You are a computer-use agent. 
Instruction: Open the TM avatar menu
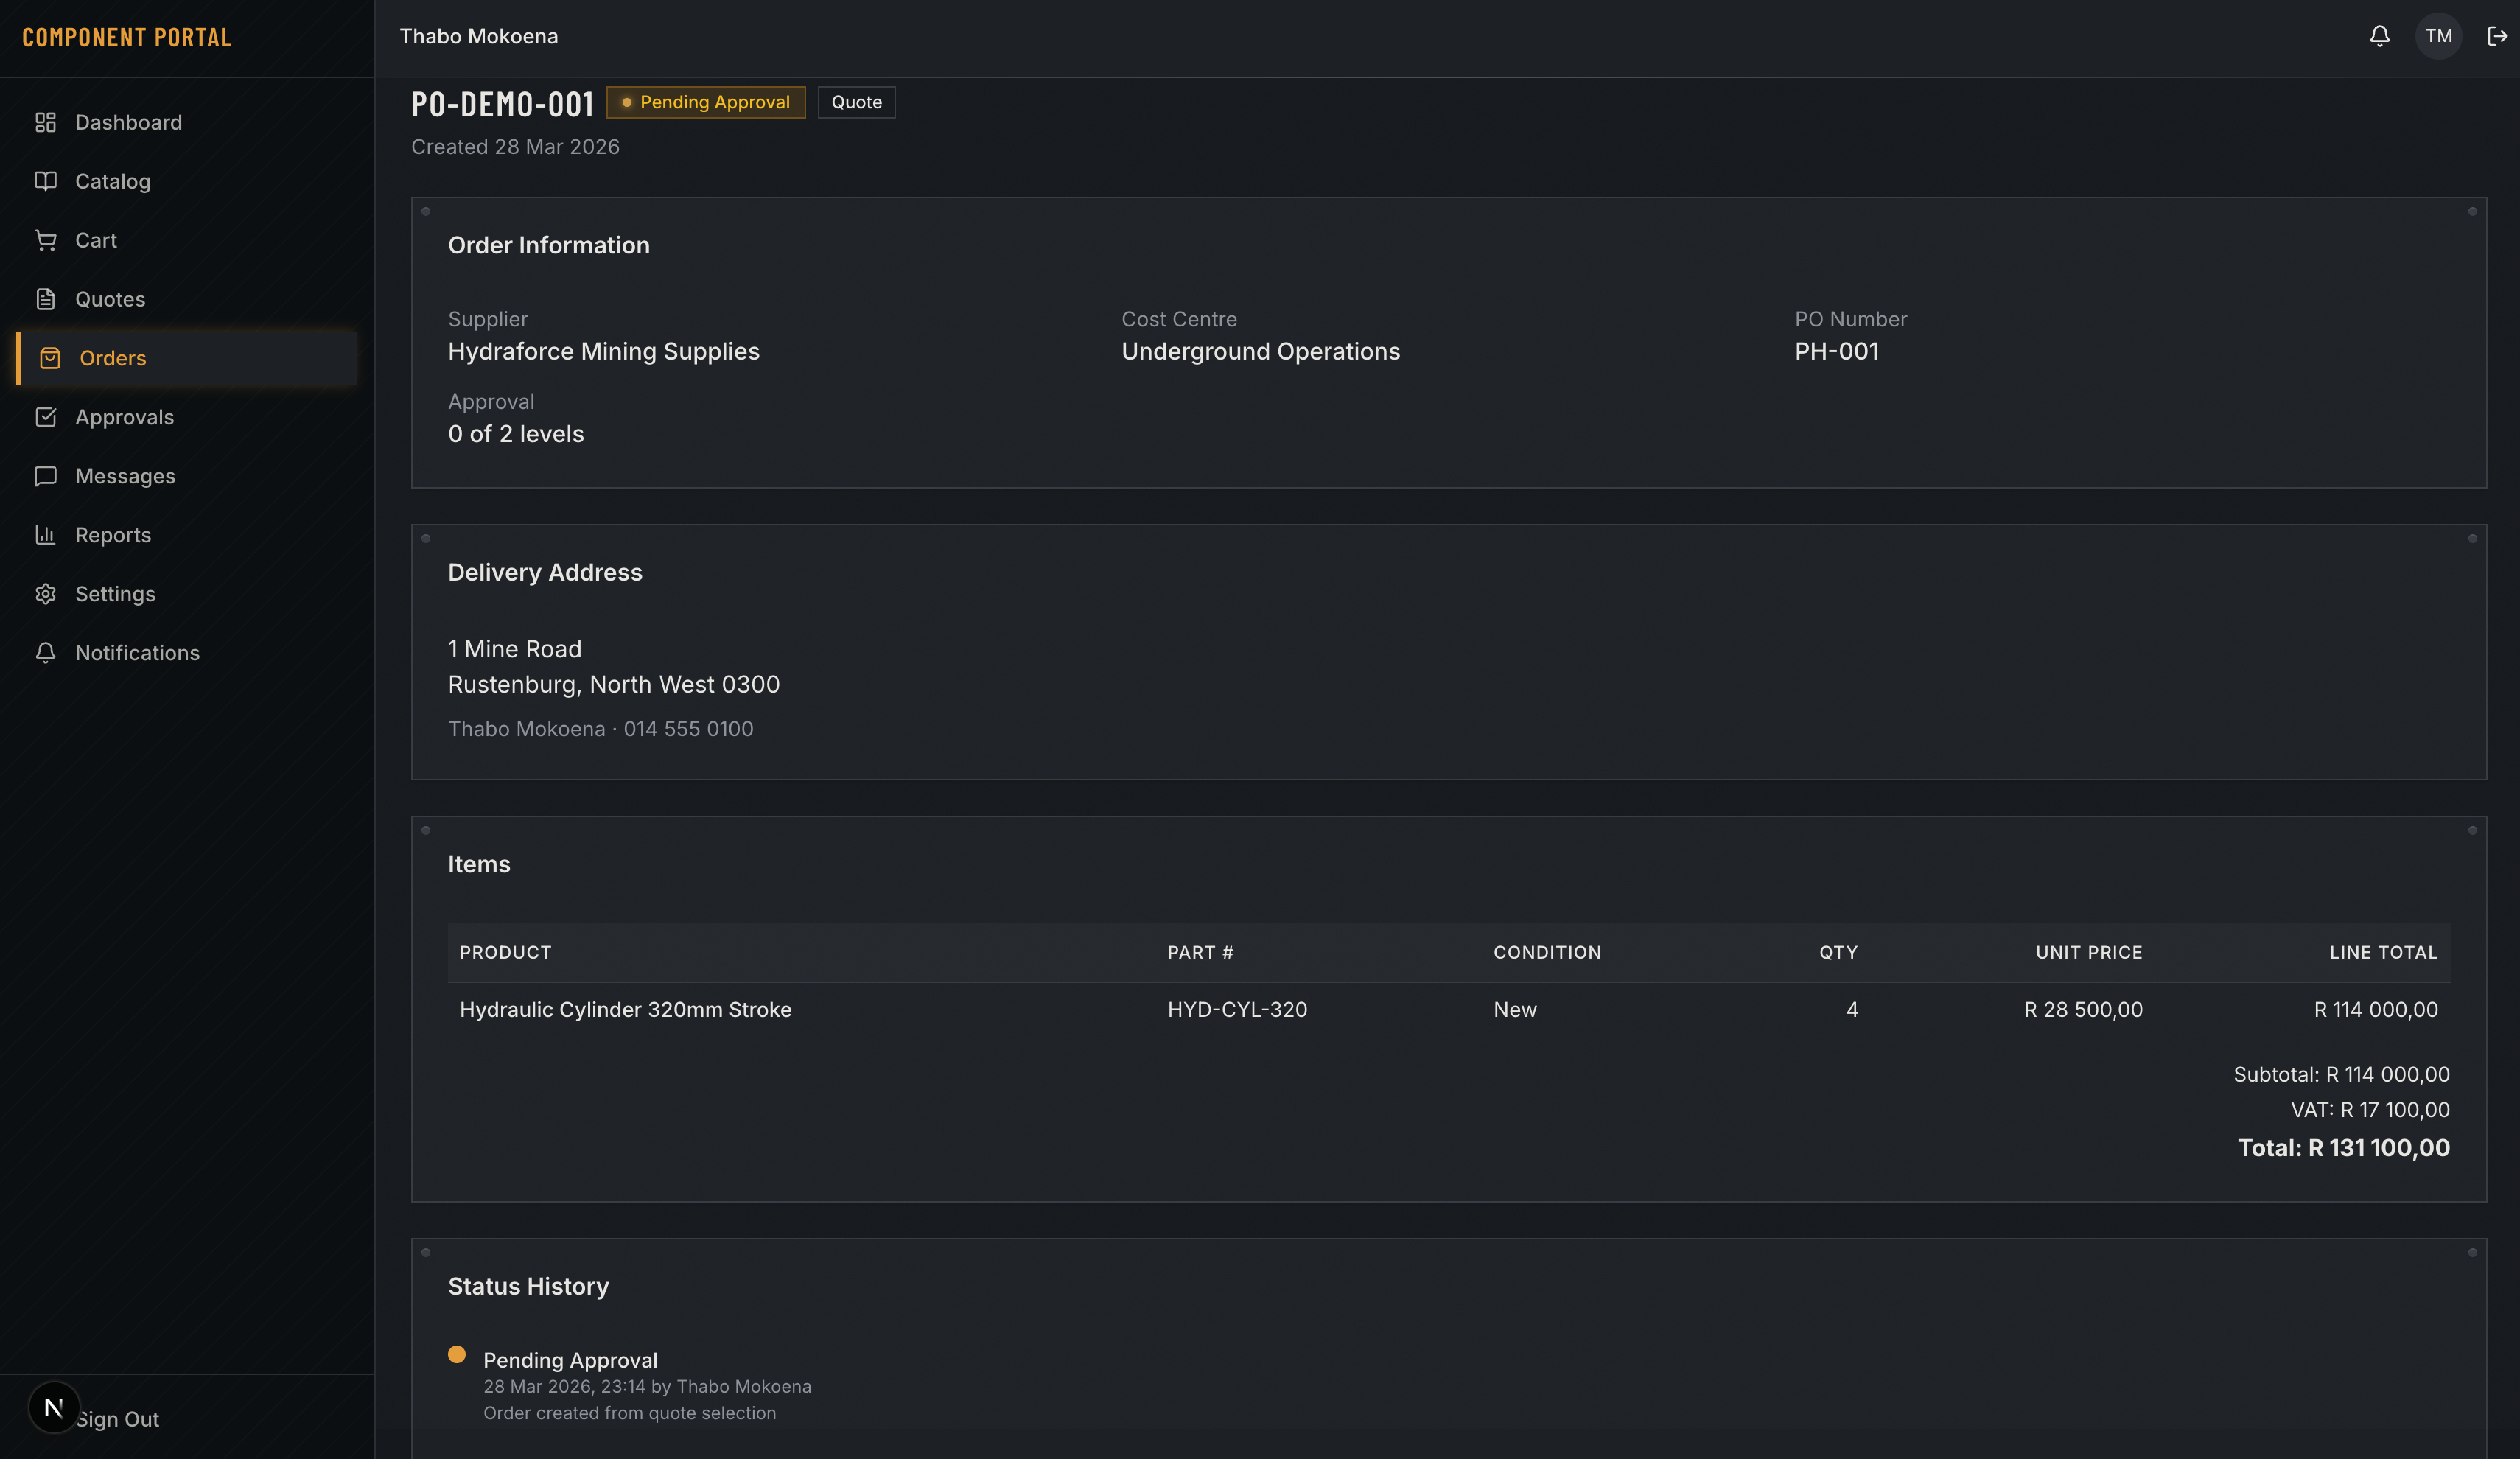click(2438, 36)
